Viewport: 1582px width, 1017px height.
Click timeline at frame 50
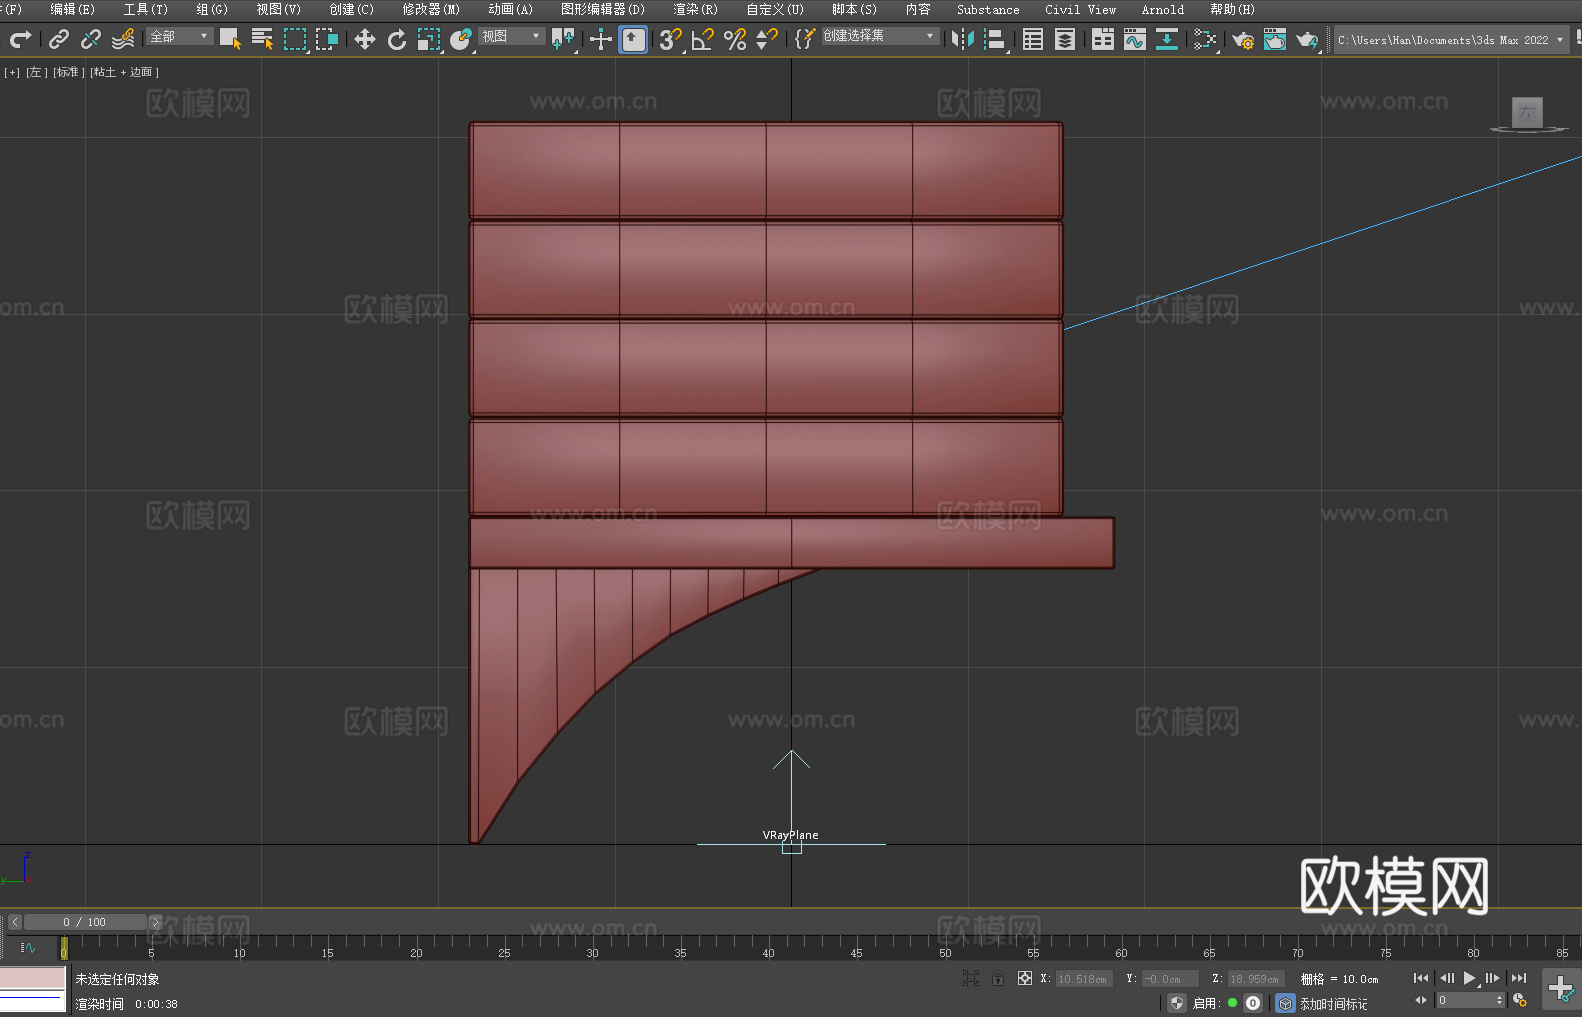[945, 946]
